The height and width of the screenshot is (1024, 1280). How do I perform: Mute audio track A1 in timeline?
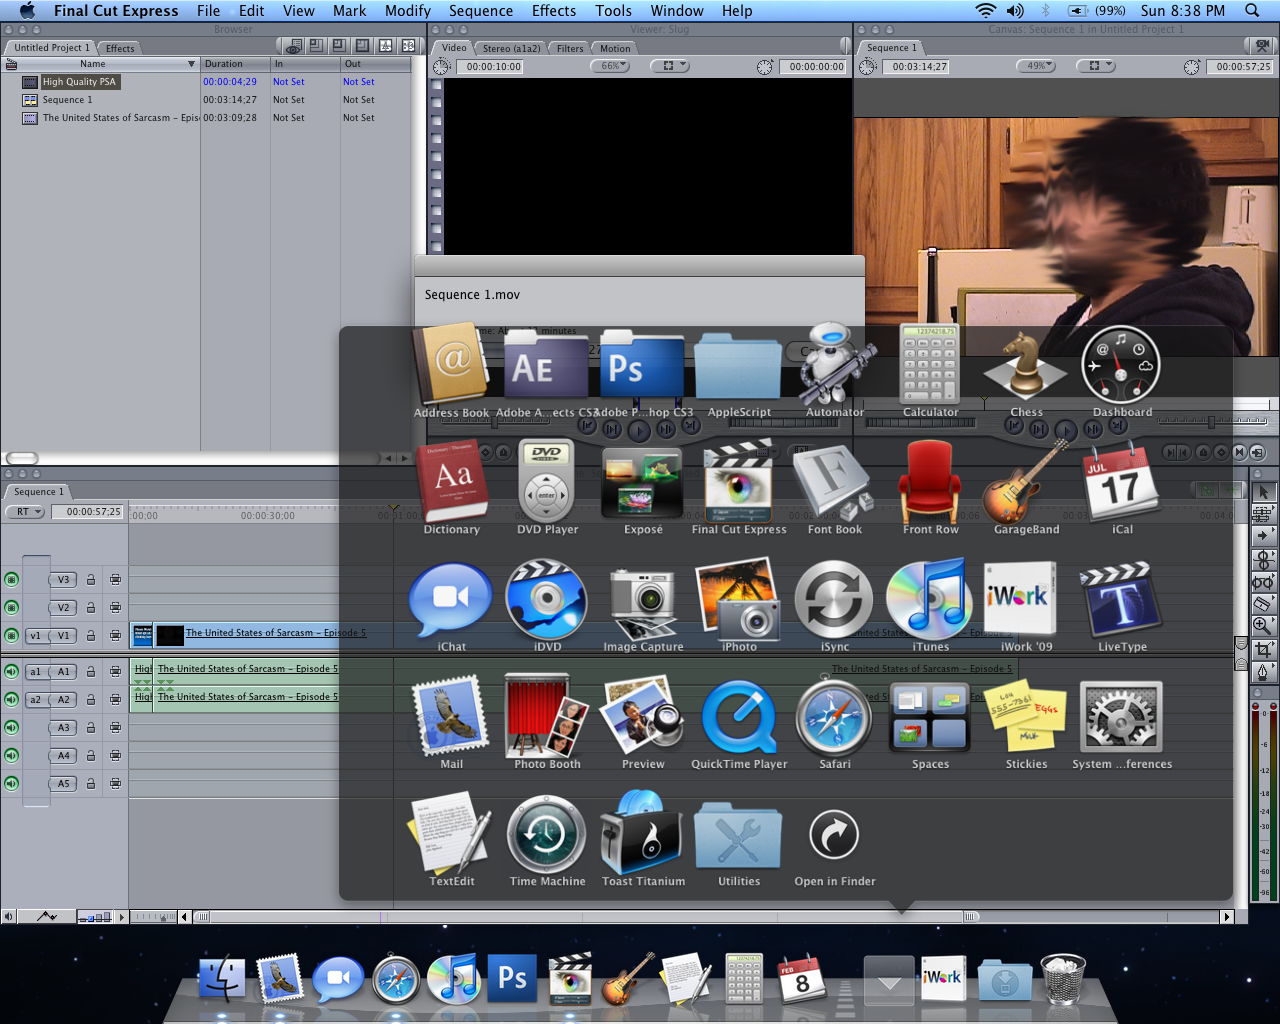click(11, 671)
